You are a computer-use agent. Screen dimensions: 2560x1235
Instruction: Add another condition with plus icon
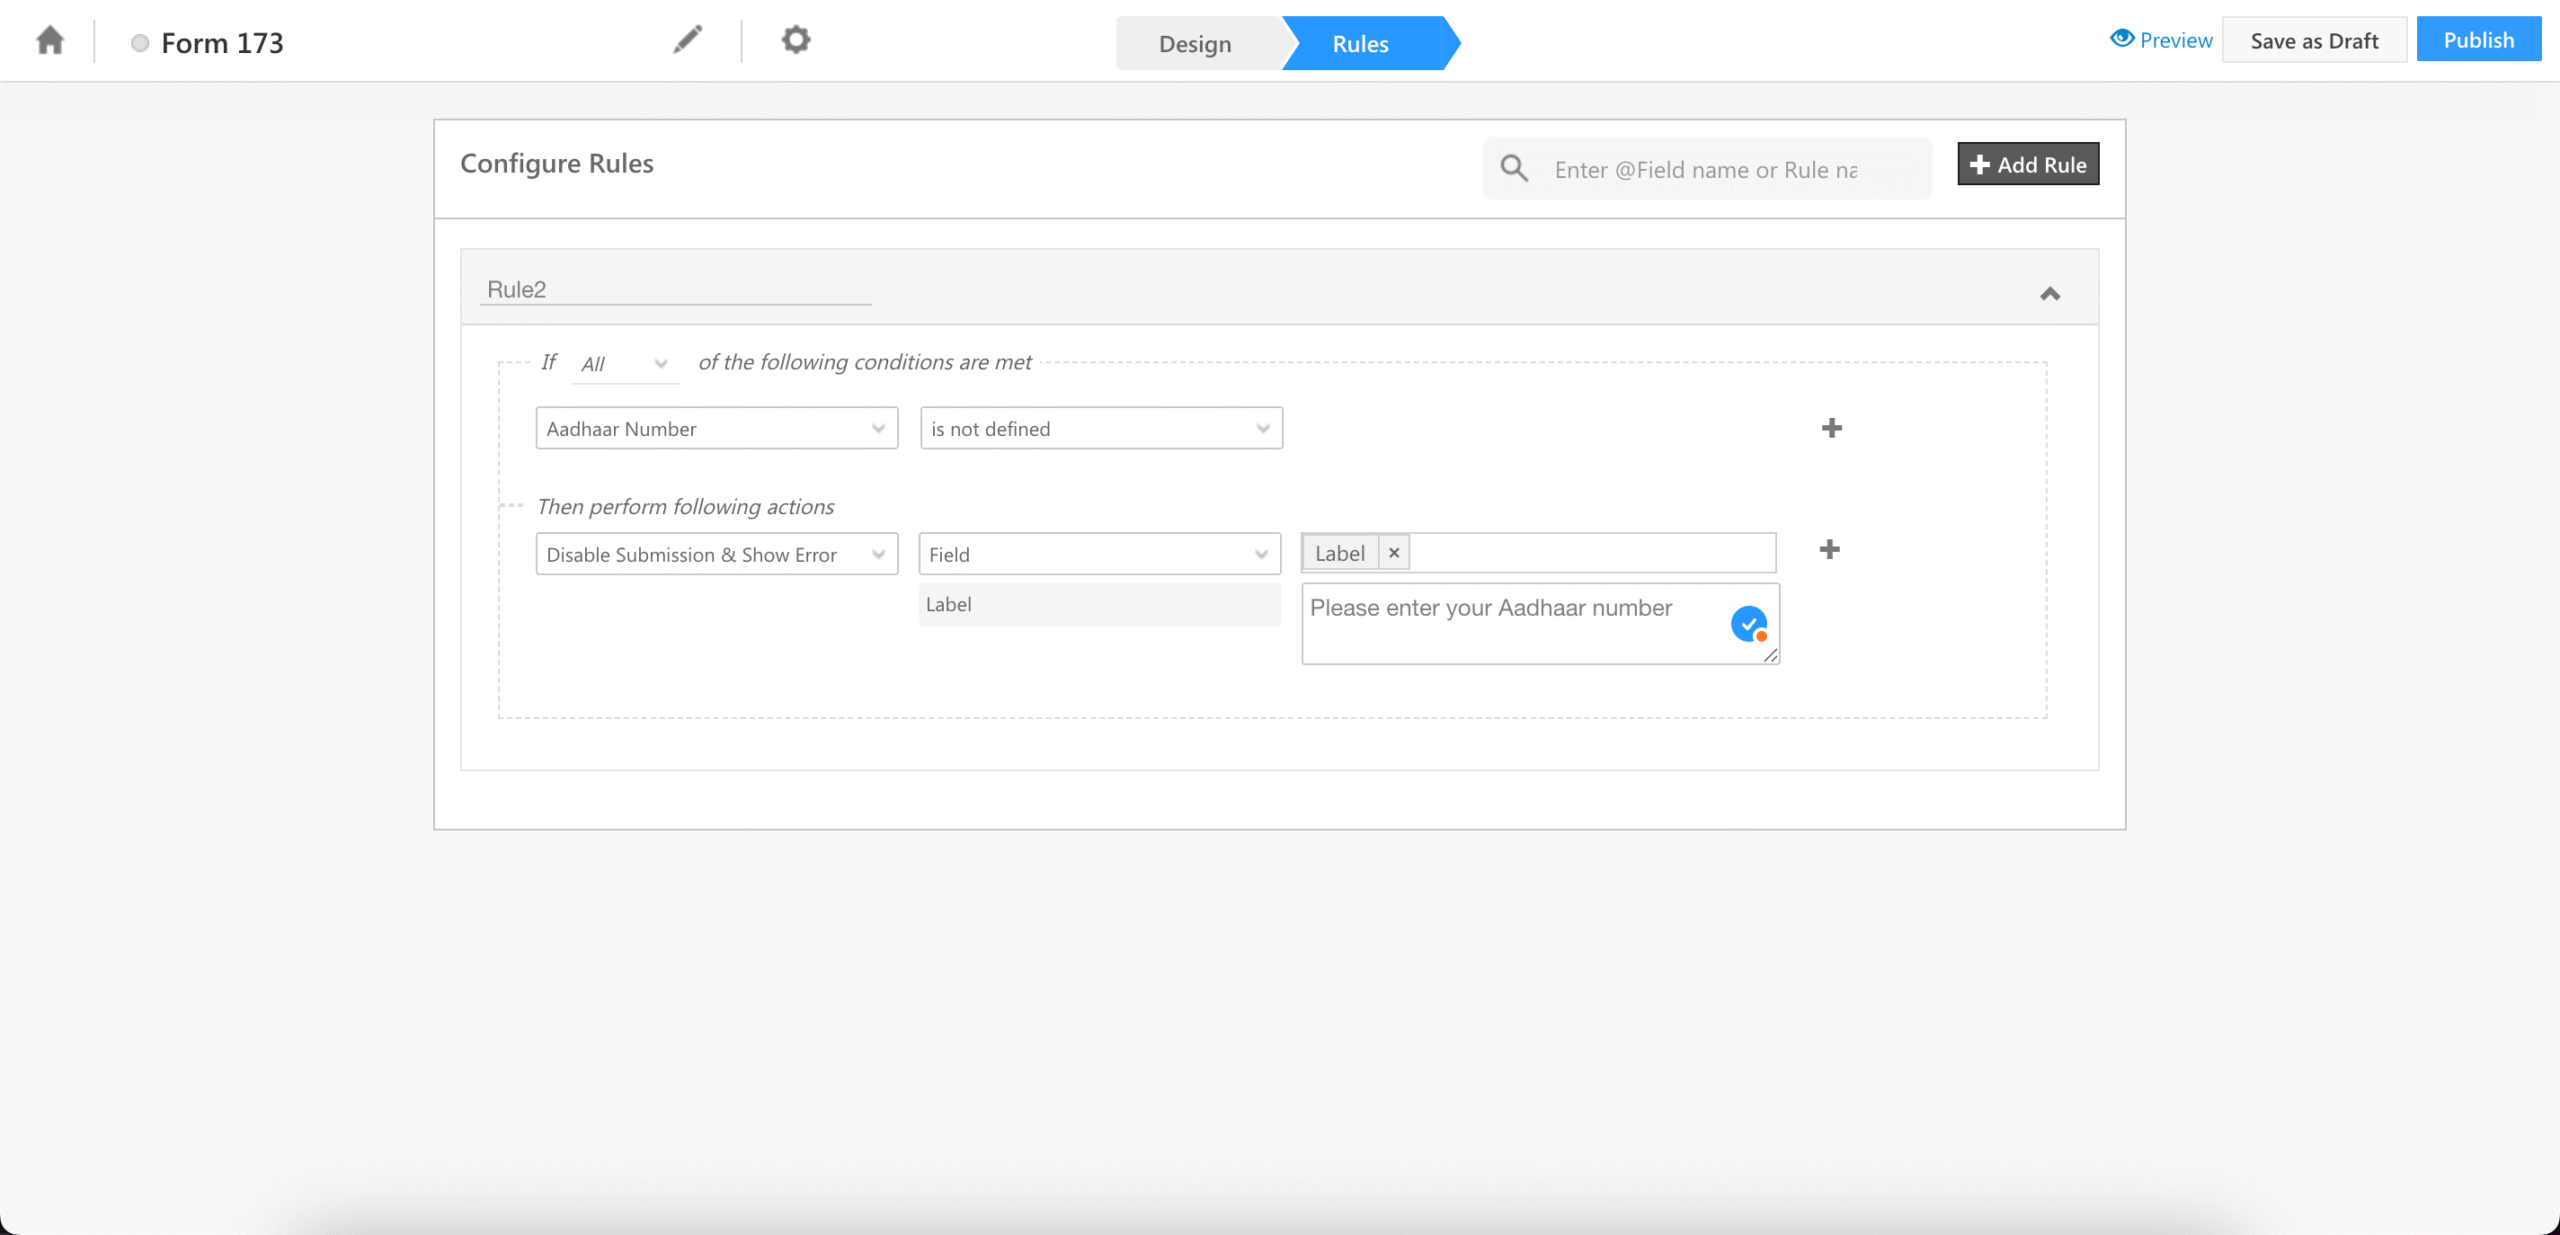tap(1831, 428)
